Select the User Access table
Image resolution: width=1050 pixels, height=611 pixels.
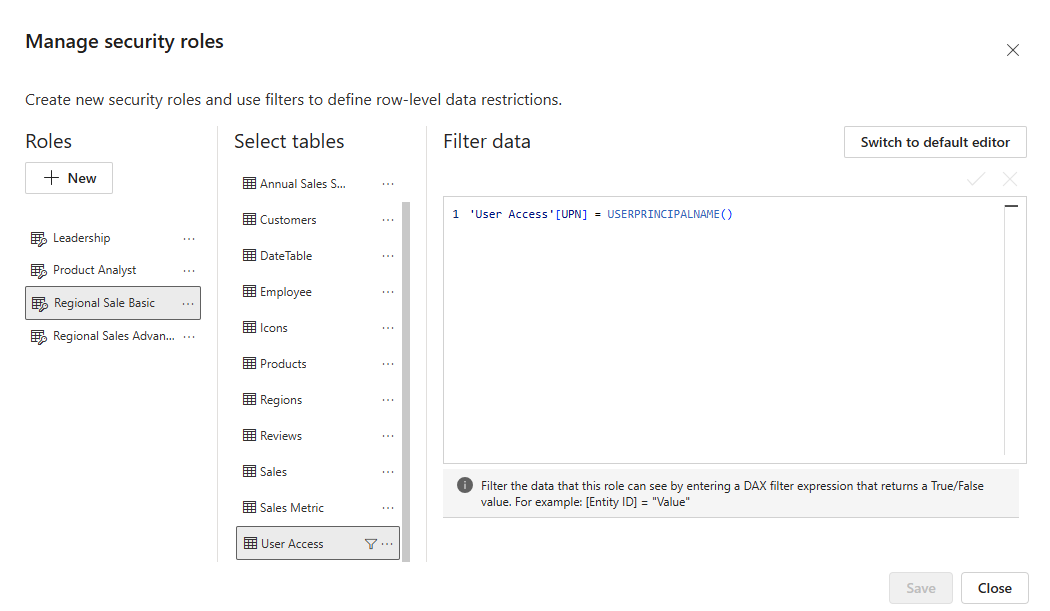coord(318,543)
